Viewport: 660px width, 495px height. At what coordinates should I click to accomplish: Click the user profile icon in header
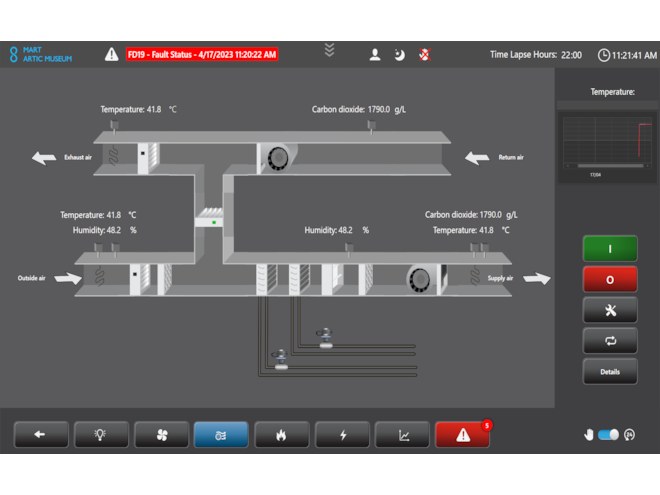tap(375, 55)
